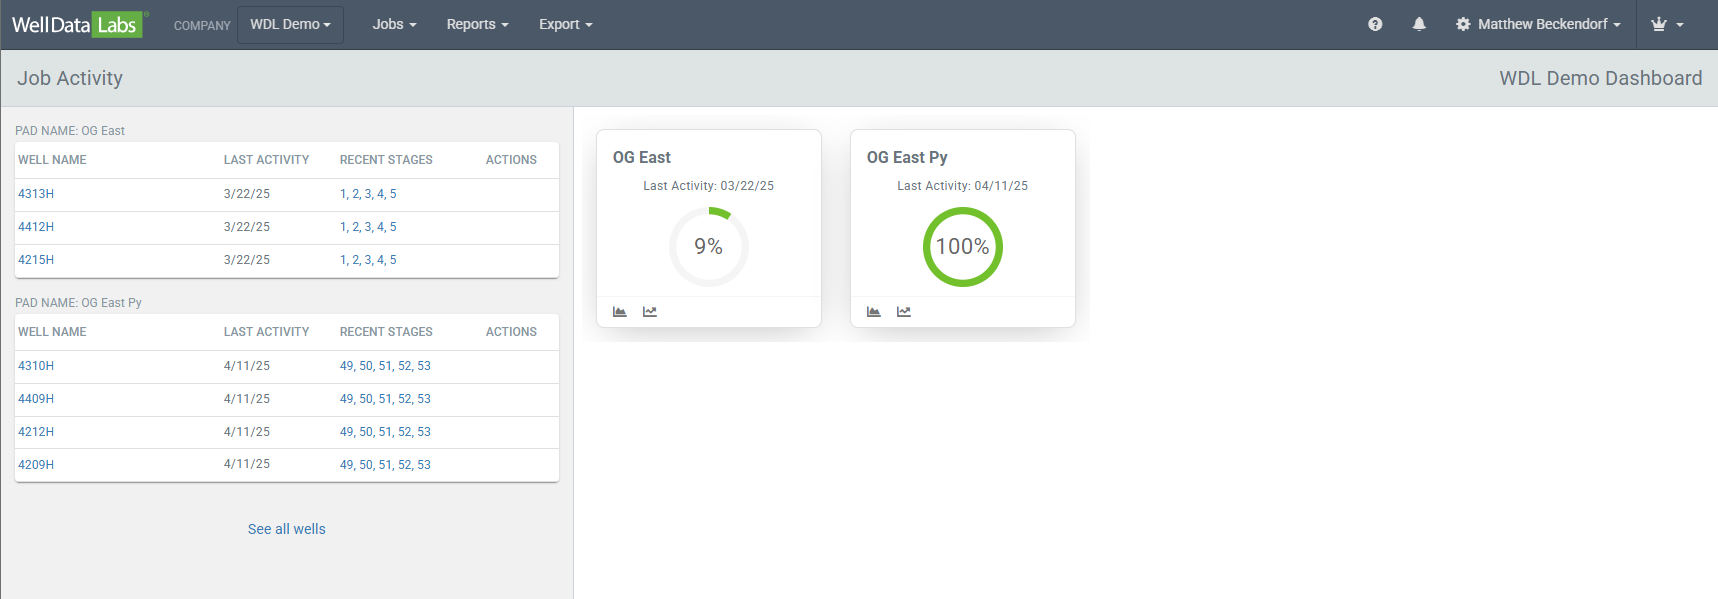Screen dimensions: 1718x599
Task: Click the 4/11/25 date for well 4209H
Action: click(x=247, y=464)
